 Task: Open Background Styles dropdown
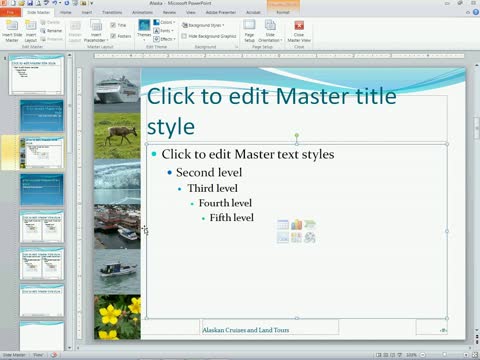click(x=203, y=25)
